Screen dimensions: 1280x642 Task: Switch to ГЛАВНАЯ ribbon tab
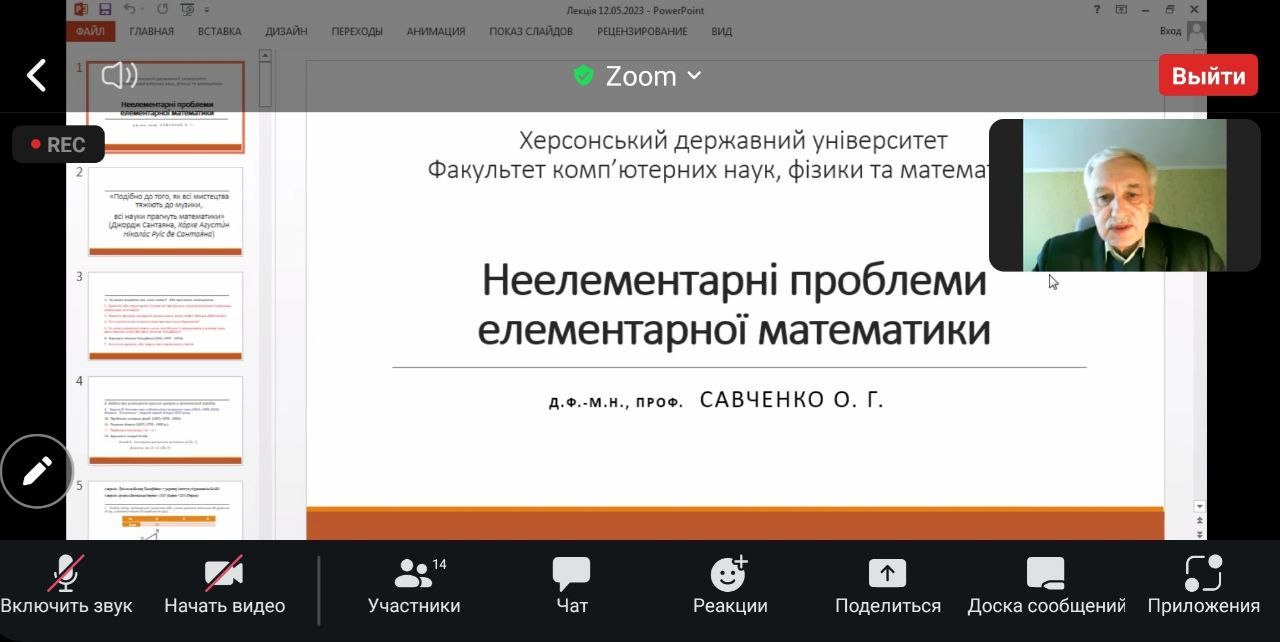(151, 31)
